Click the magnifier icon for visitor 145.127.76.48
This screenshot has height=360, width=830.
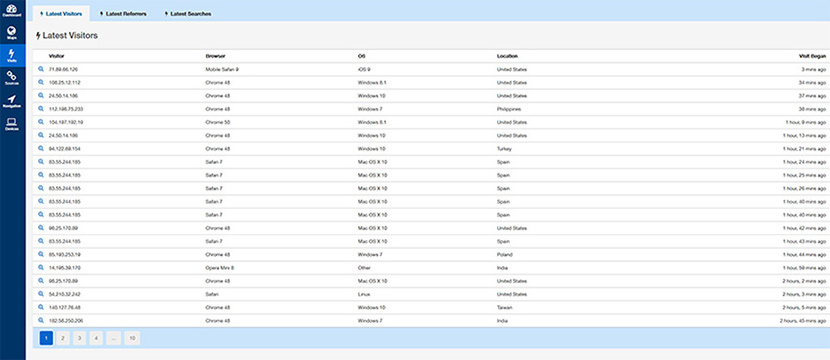click(41, 308)
